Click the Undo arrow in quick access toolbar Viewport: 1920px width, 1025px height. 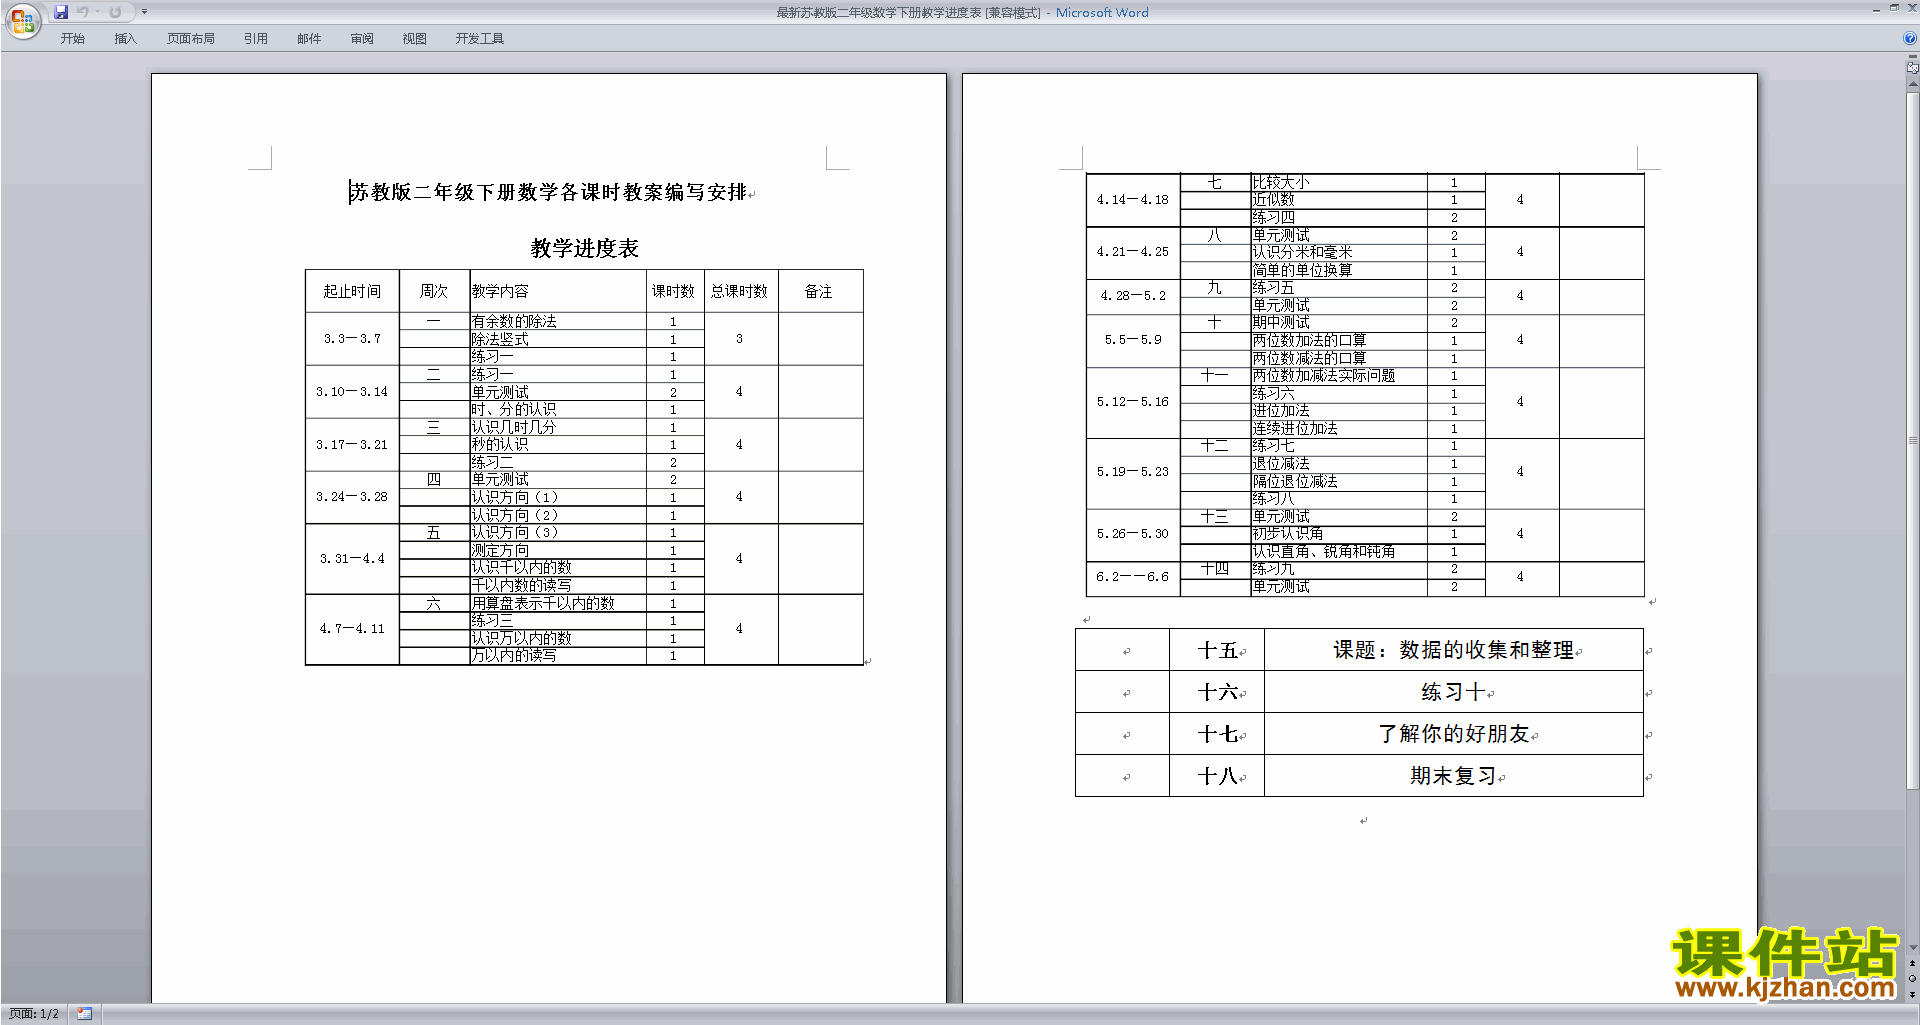point(83,12)
